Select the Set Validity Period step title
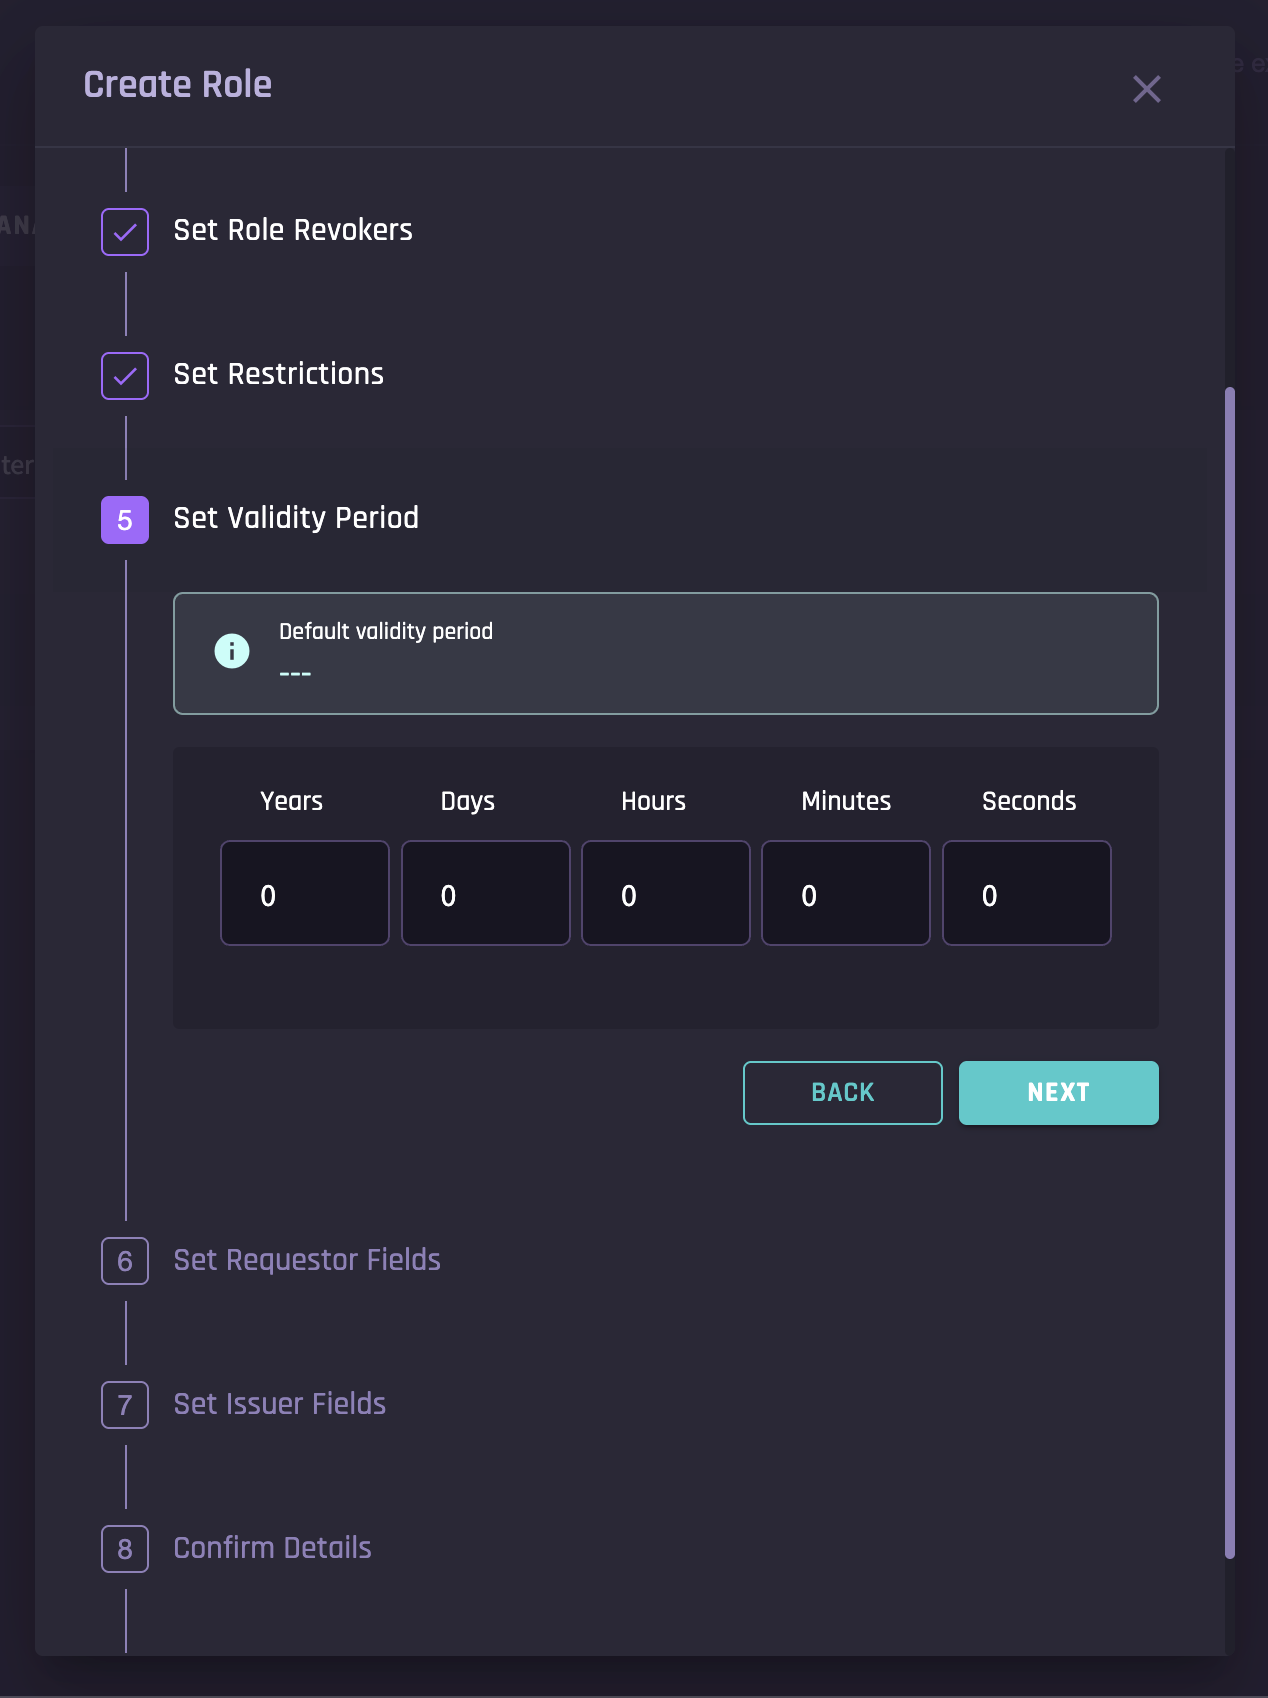 click(x=296, y=518)
